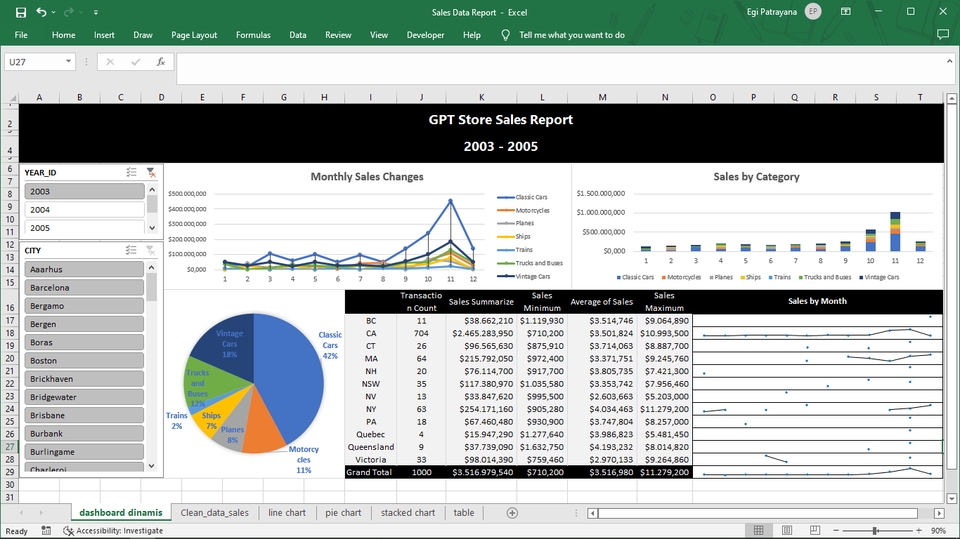Clear the YEAR_ID slicer filter
960x539 pixels.
click(151, 172)
